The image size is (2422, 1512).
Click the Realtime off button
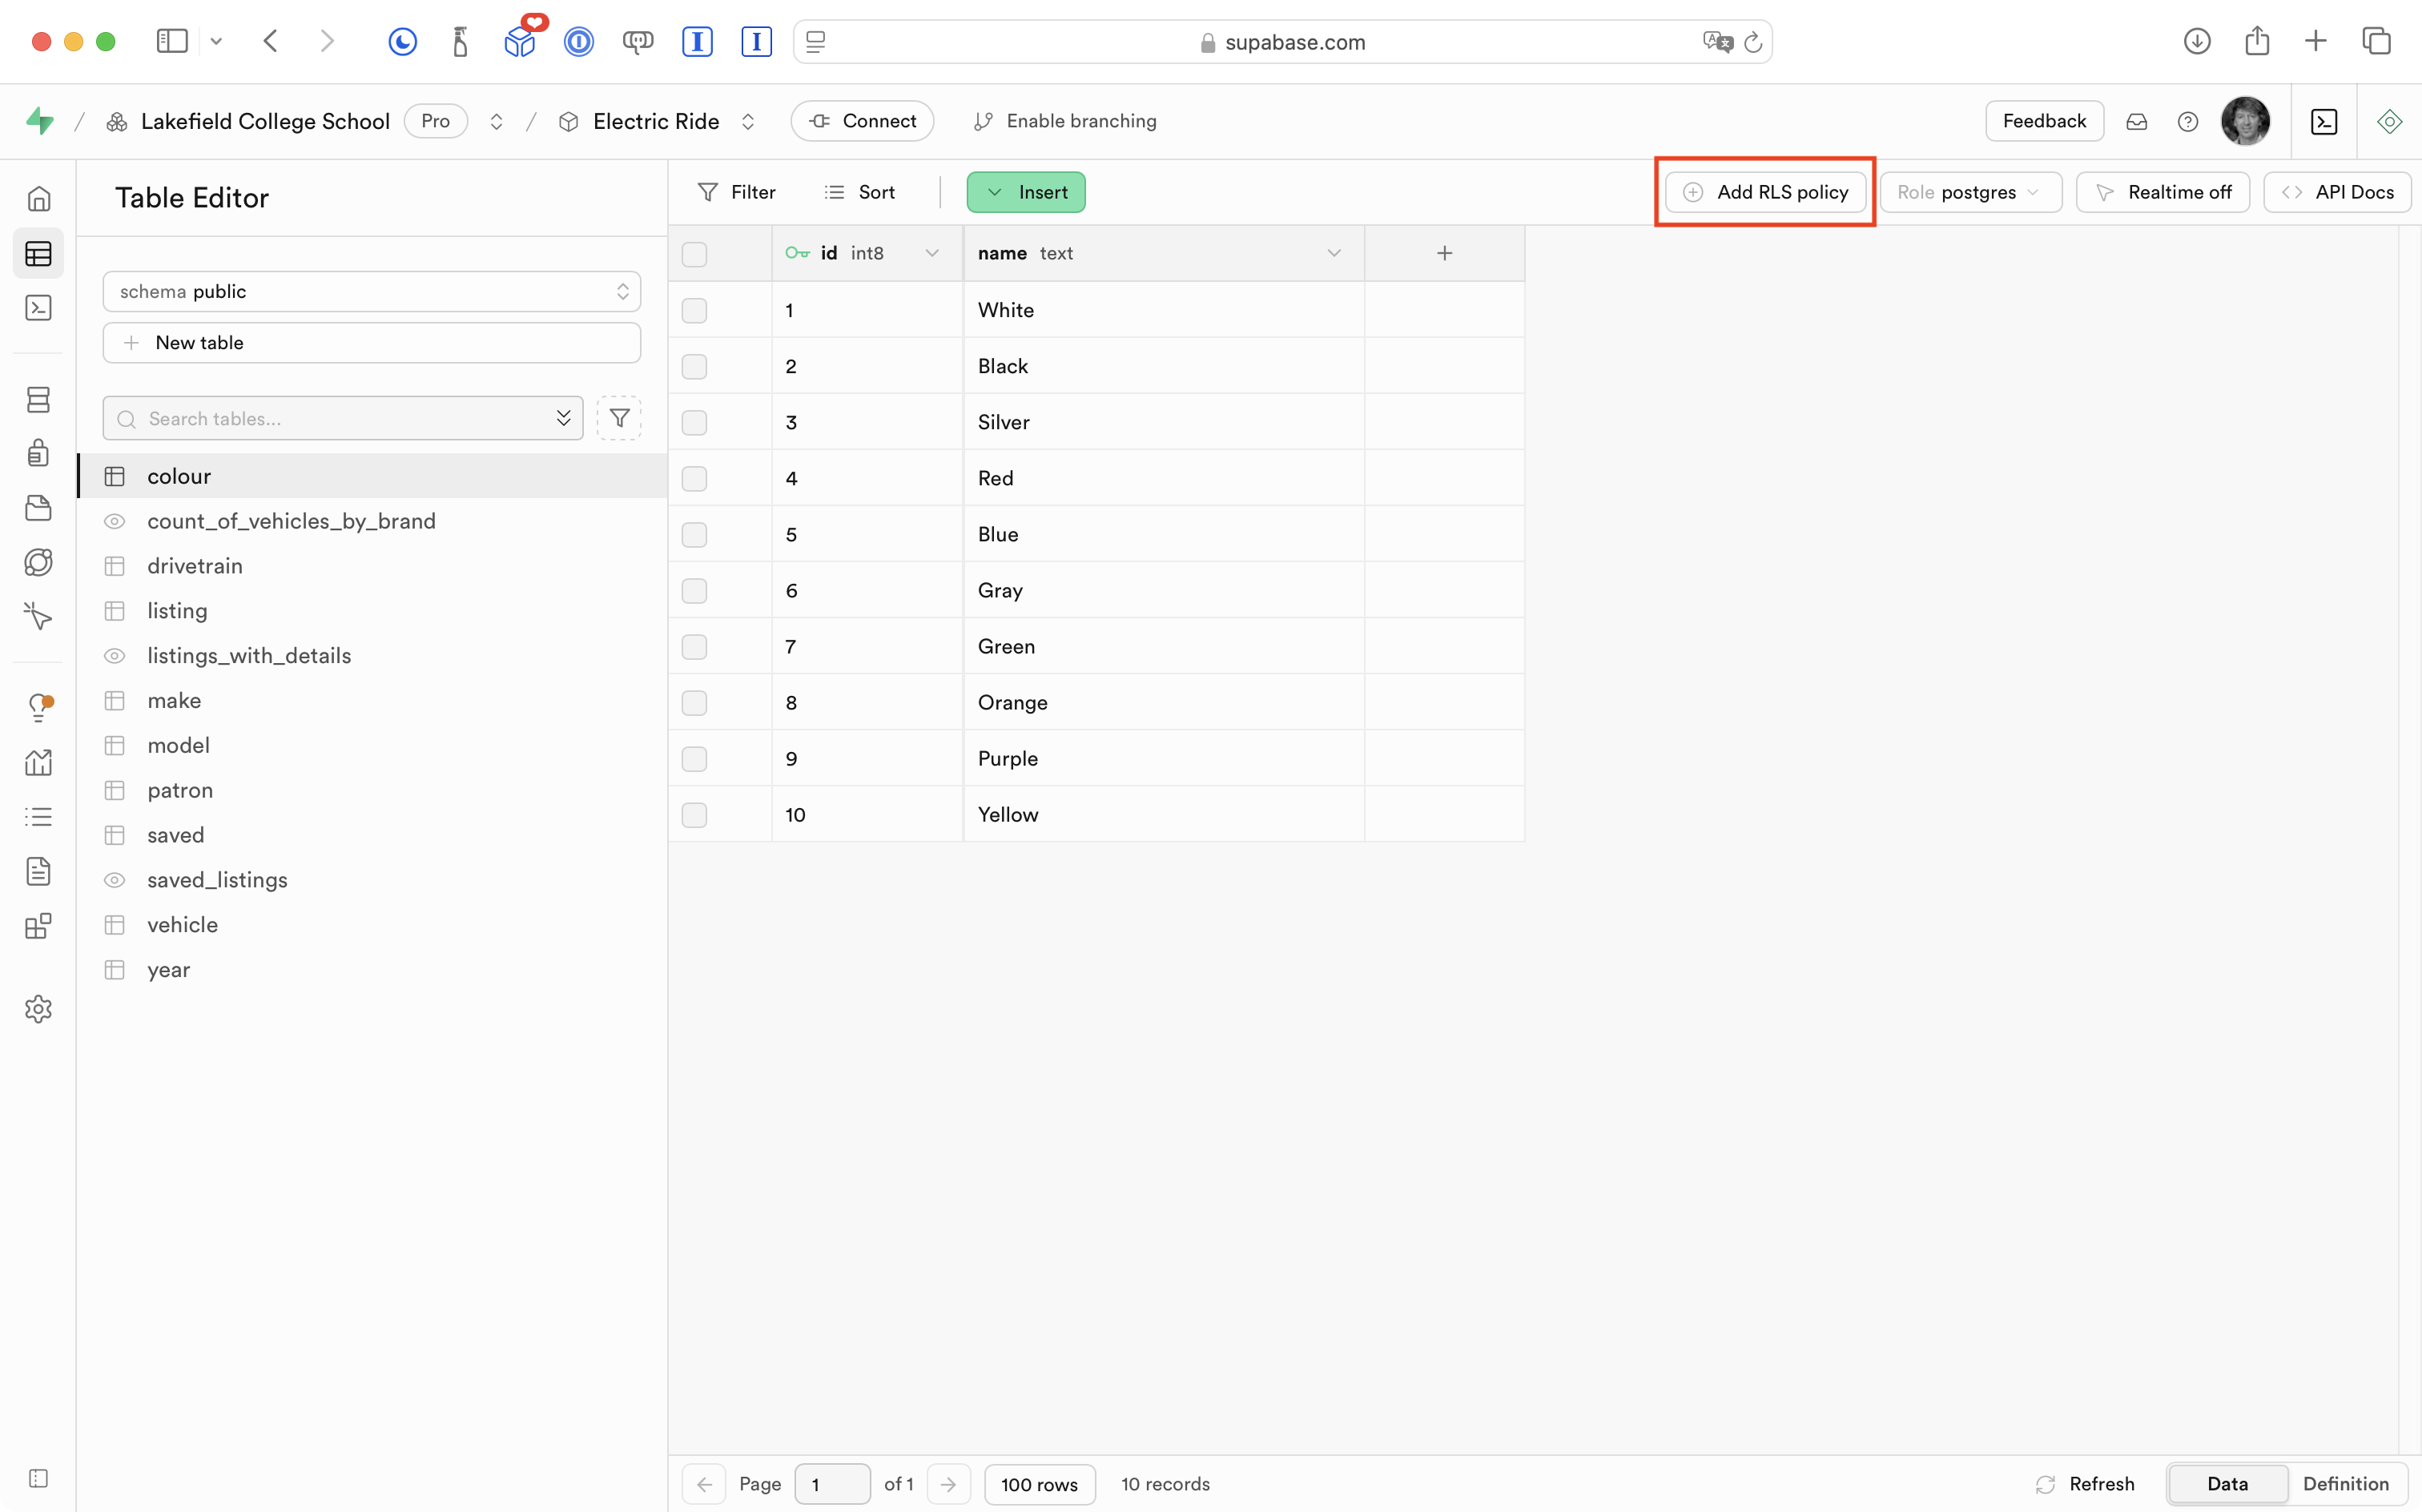(x=2162, y=192)
